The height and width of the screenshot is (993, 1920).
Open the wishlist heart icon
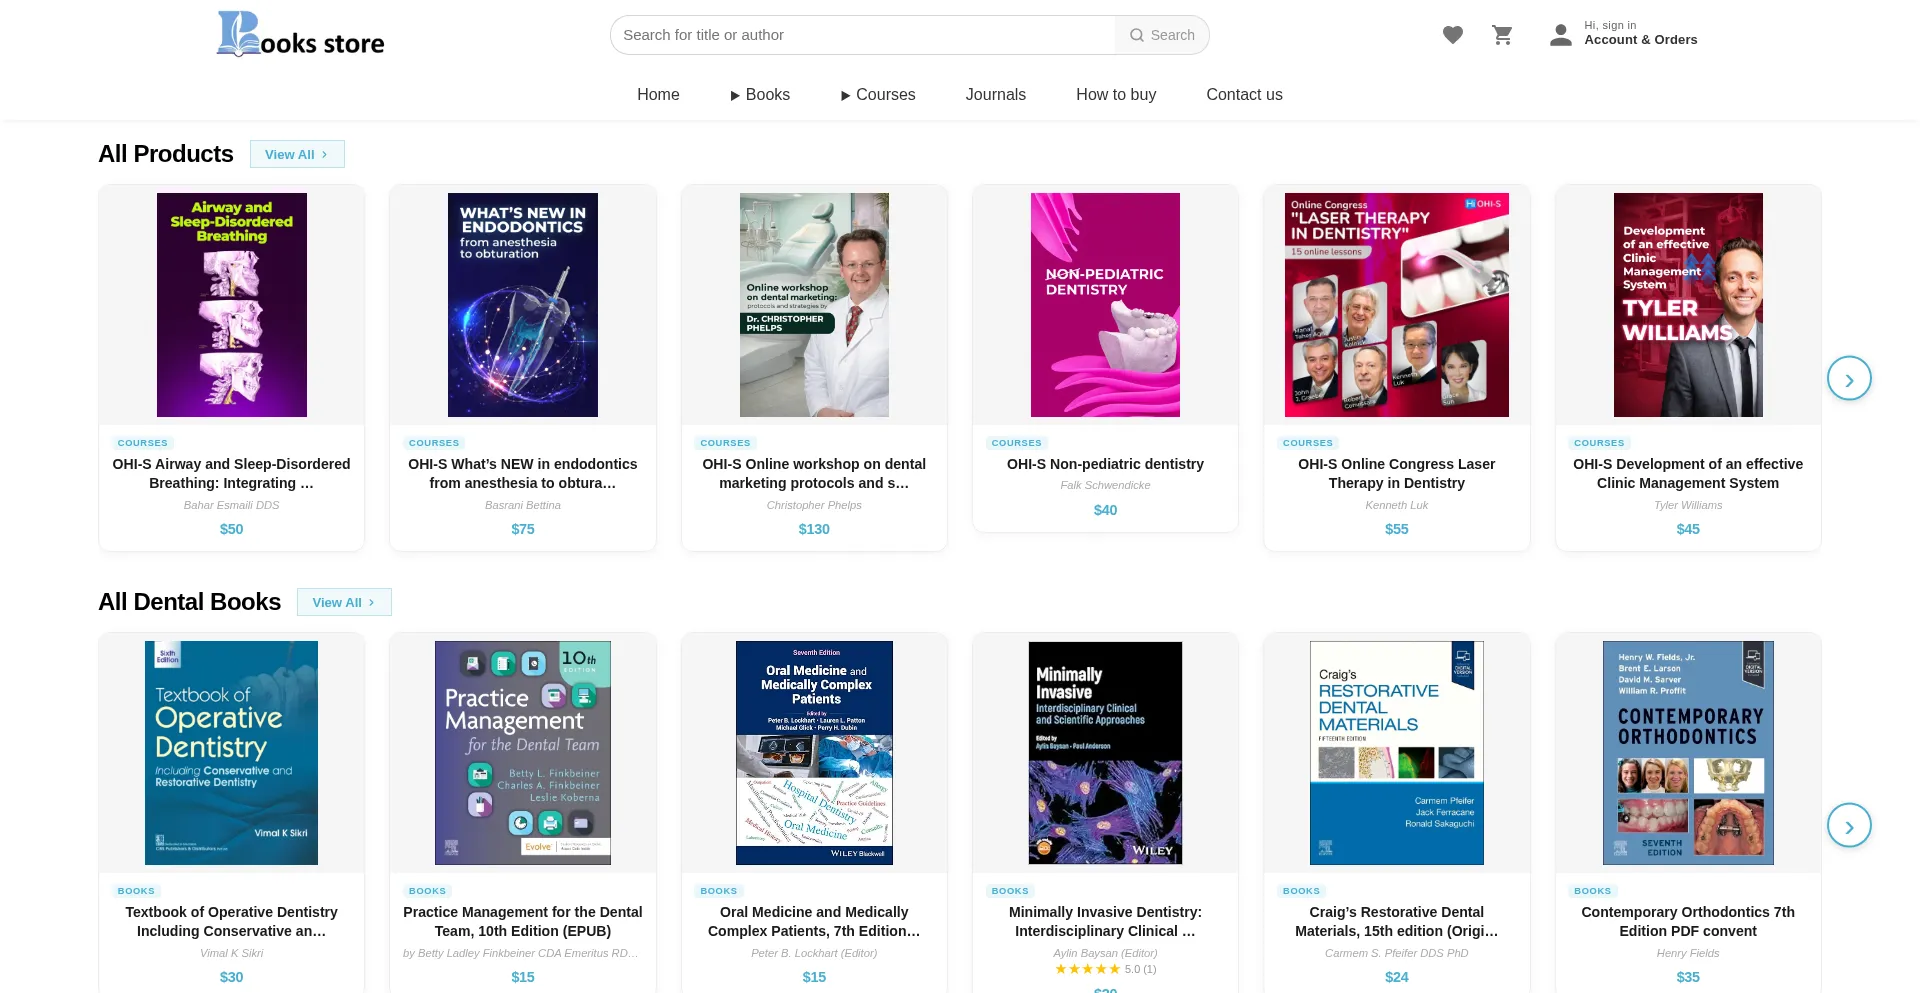[x=1453, y=35]
